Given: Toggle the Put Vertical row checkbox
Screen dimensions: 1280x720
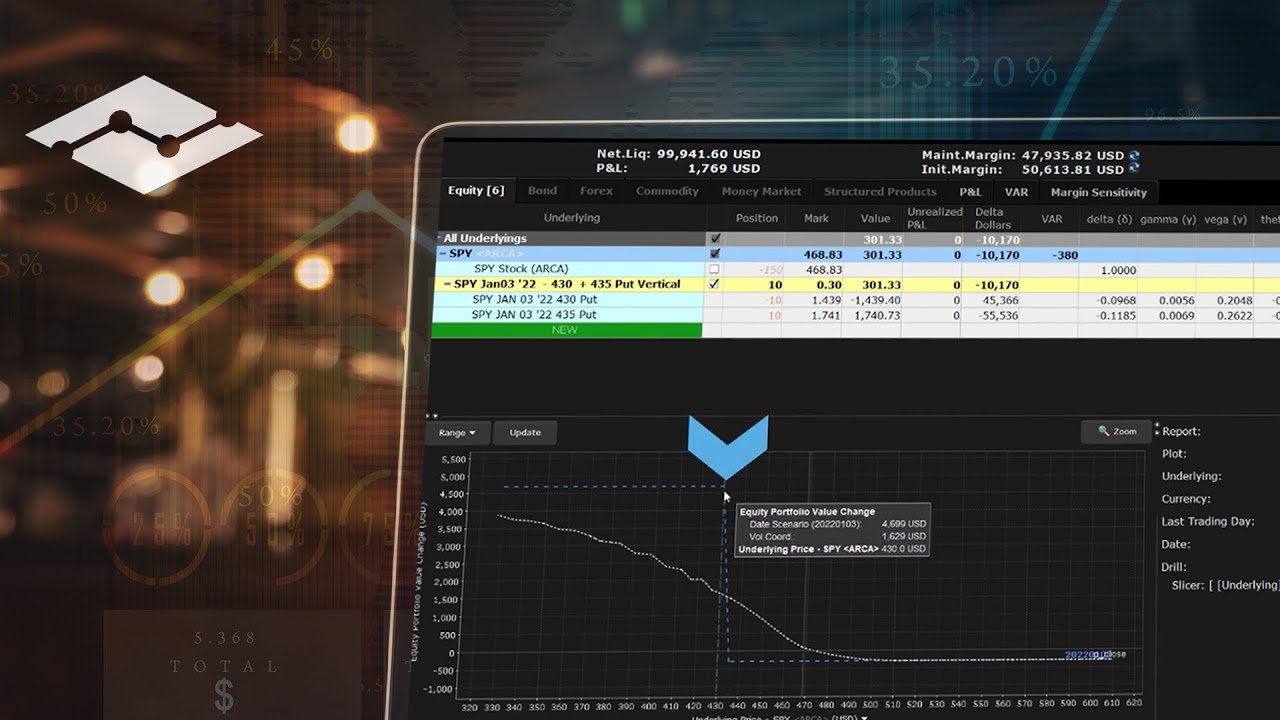Looking at the screenshot, I should (x=714, y=284).
